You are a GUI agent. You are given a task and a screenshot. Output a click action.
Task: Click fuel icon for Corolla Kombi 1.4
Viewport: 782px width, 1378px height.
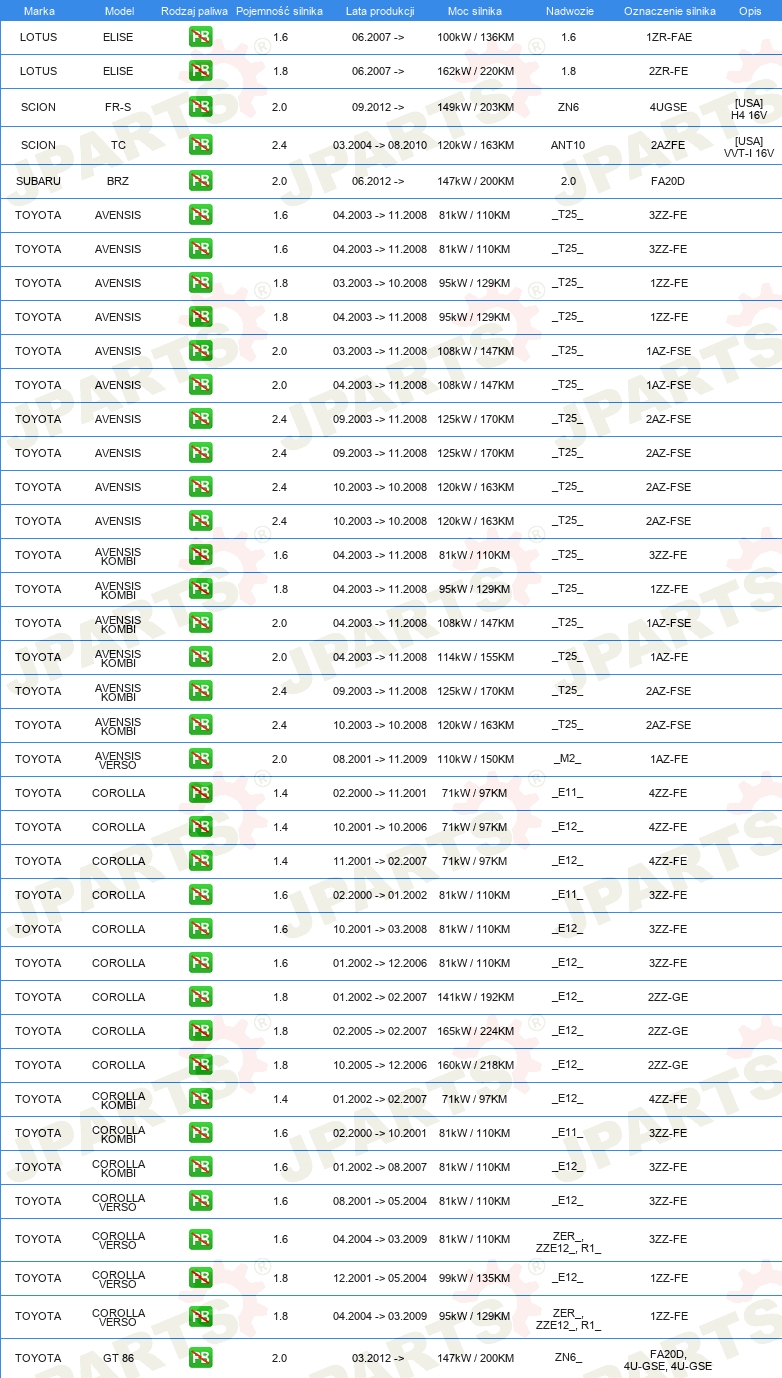click(x=200, y=1099)
